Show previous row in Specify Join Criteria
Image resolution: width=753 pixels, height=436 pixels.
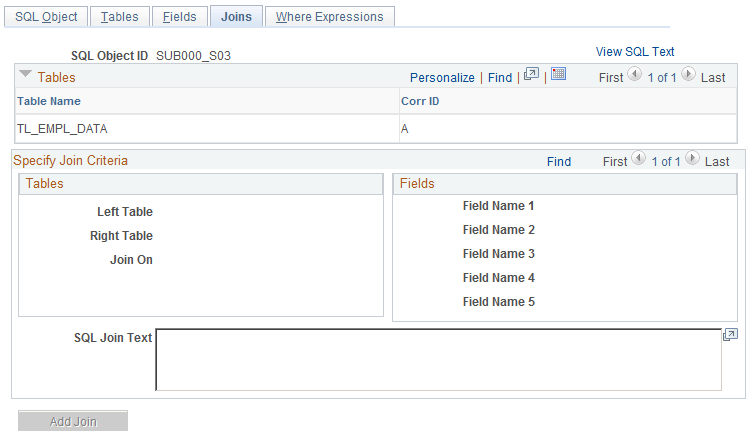[638, 158]
